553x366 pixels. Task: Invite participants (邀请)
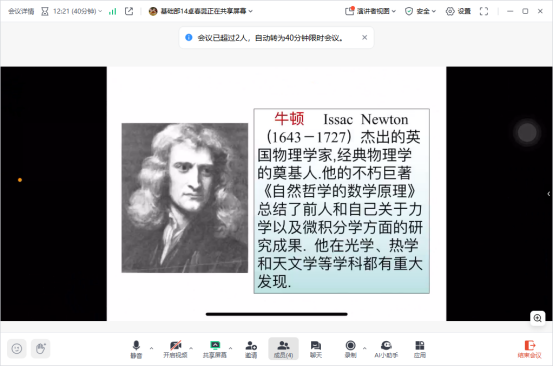pyautogui.click(x=251, y=349)
